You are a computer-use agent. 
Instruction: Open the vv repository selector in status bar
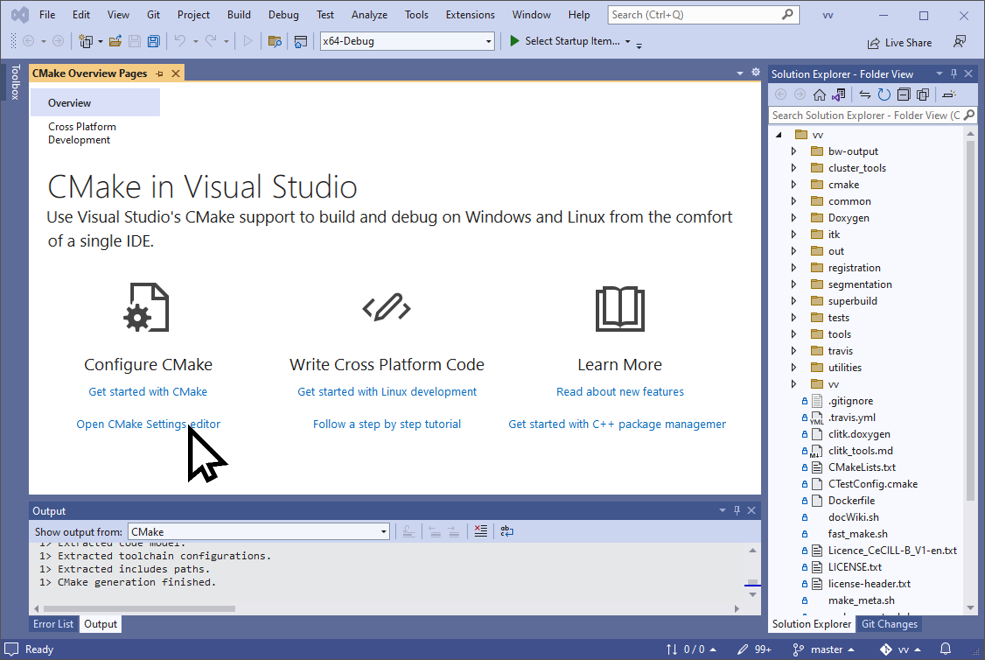pyautogui.click(x=900, y=649)
